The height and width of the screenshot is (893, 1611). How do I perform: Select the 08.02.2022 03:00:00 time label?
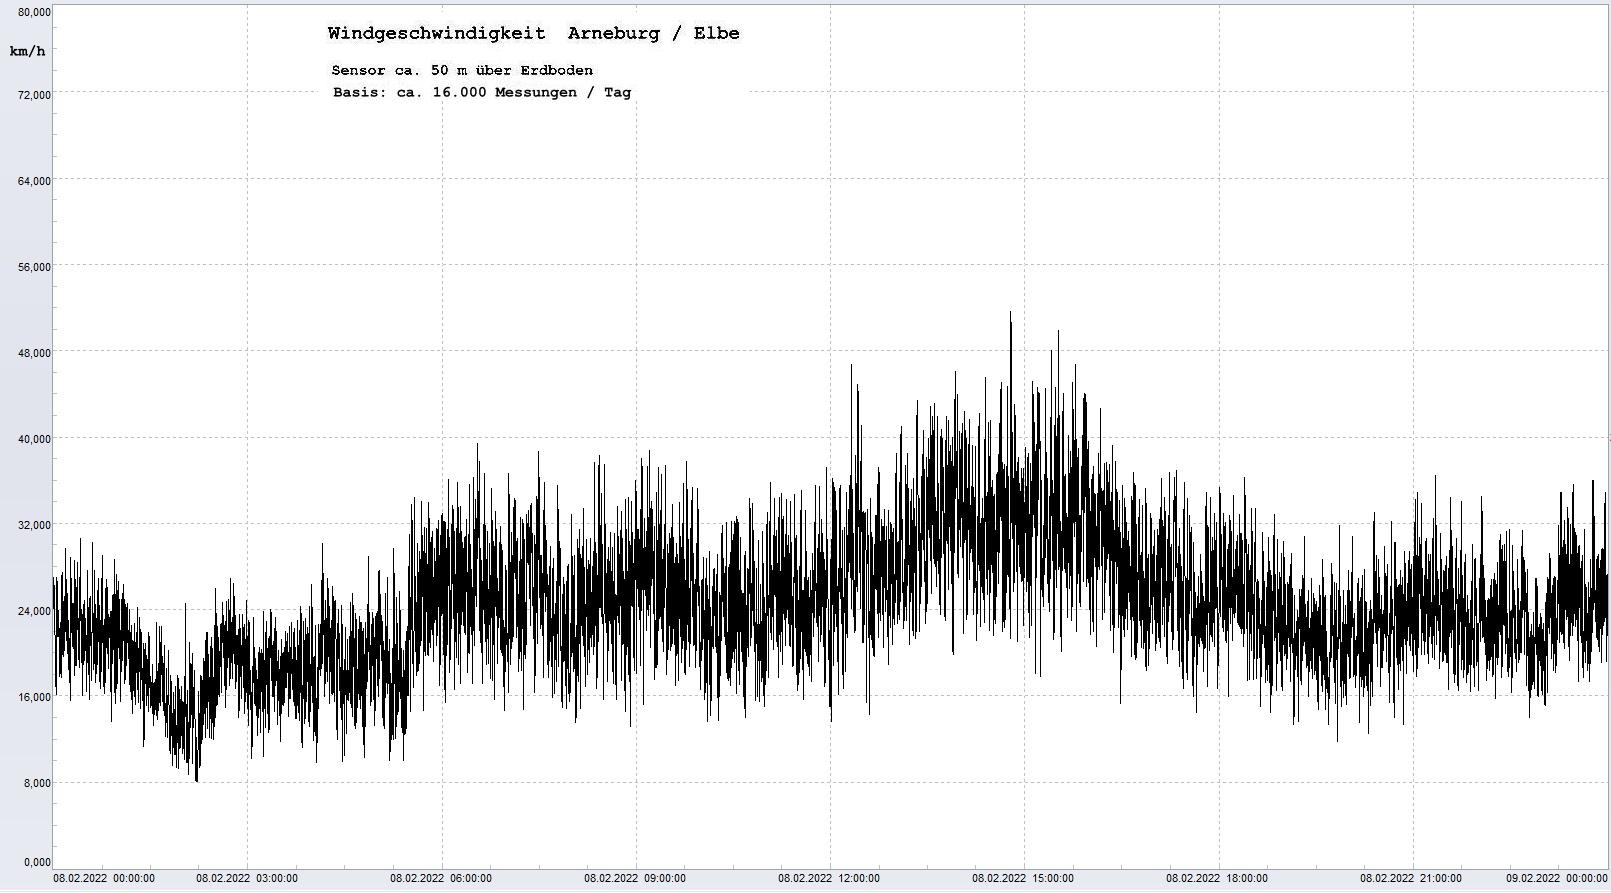247,879
